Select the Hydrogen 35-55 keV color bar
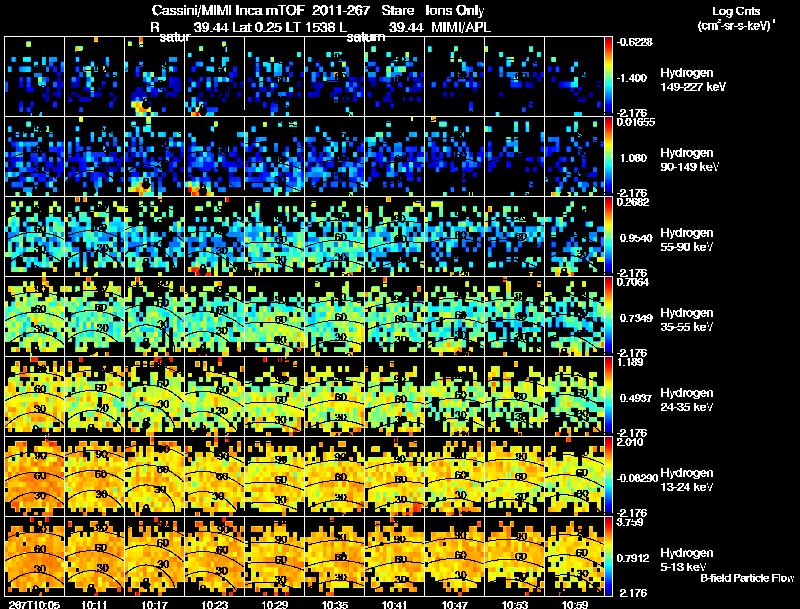The image size is (800, 609). [608, 316]
